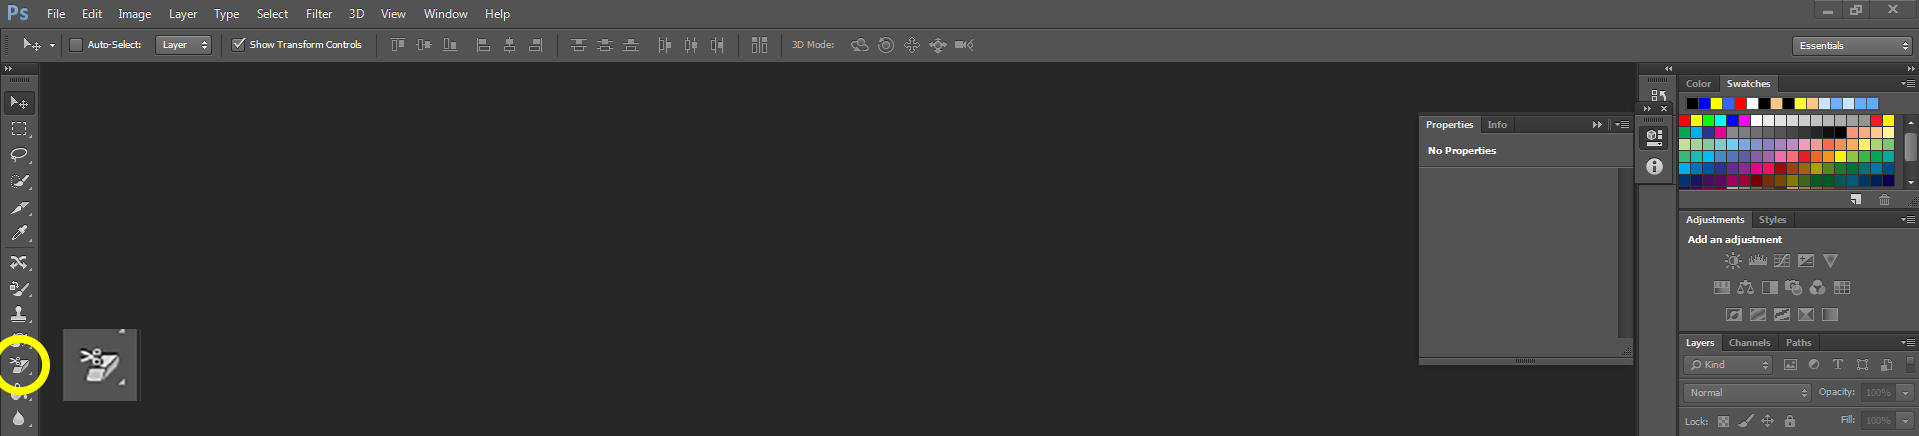
Task: Uncheck Show Transform Controls
Action: click(238, 45)
